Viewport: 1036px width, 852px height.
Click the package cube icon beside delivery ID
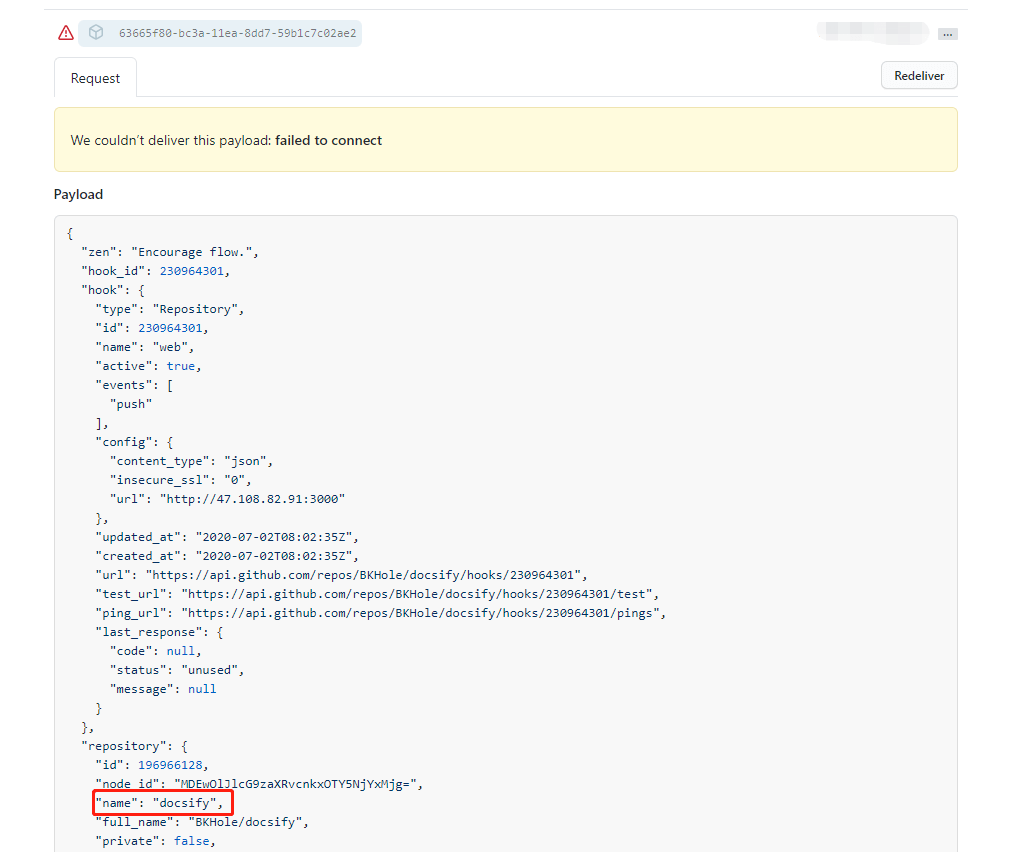pyautogui.click(x=96, y=33)
